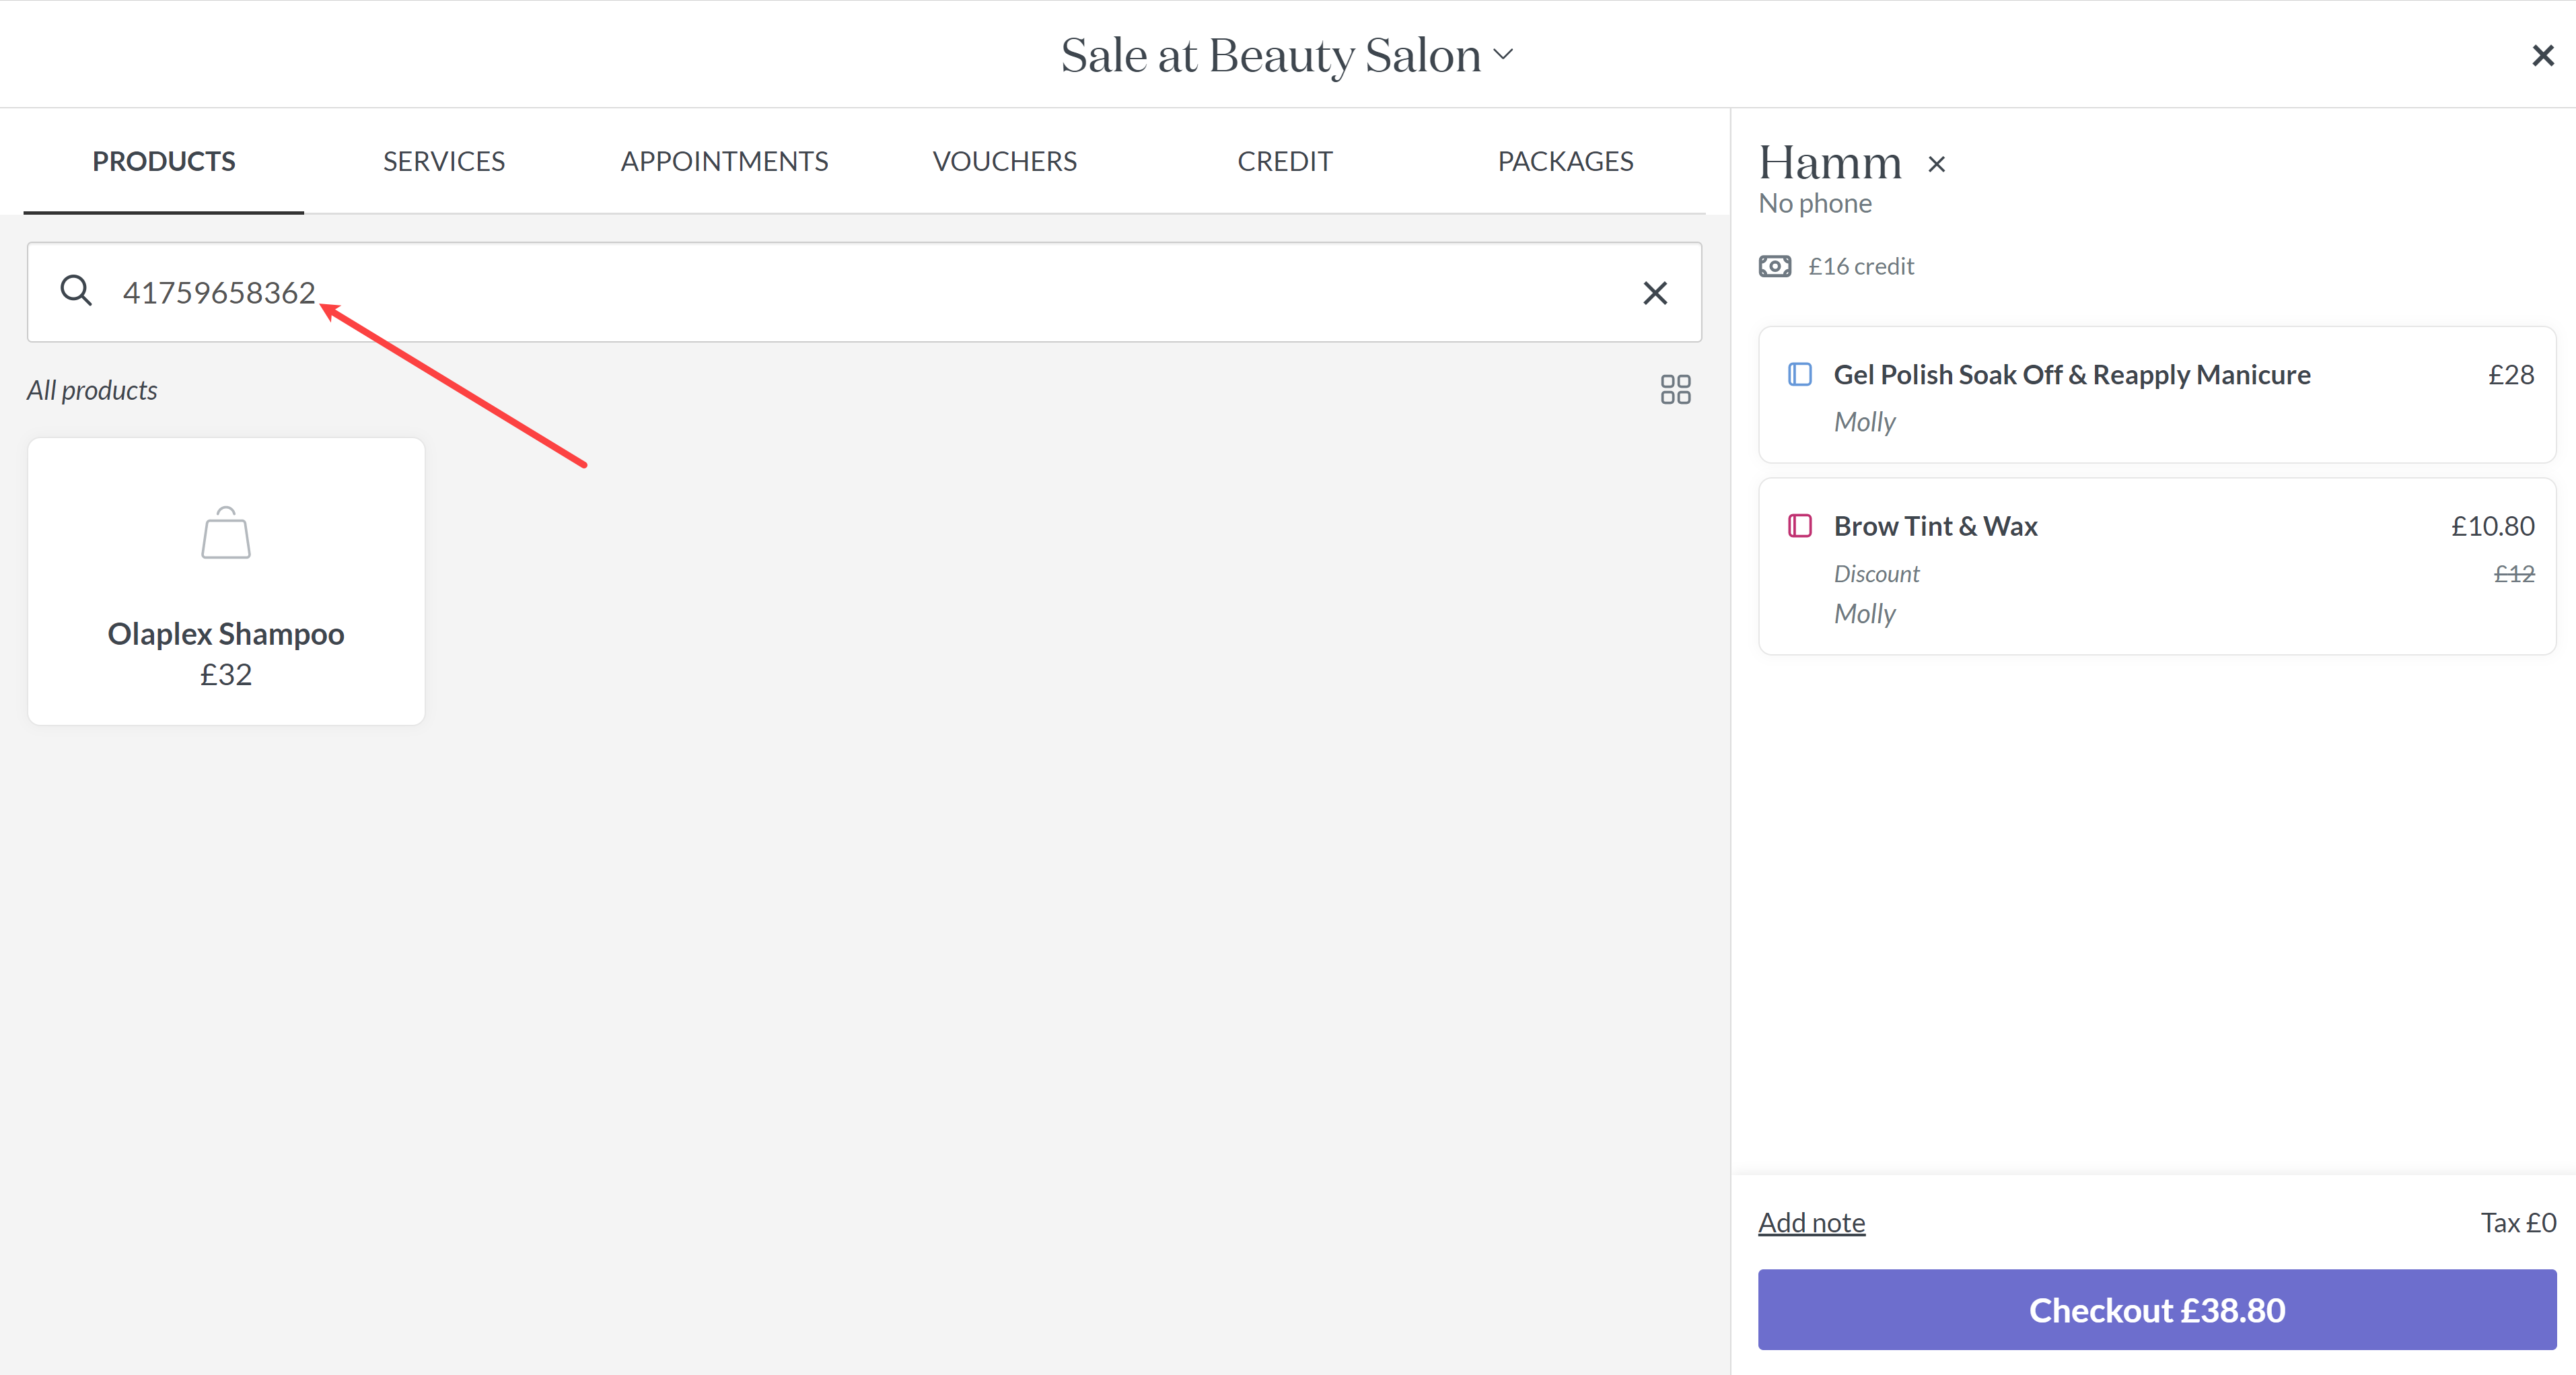Click the pink Brow Tint service icon

pos(1800,526)
